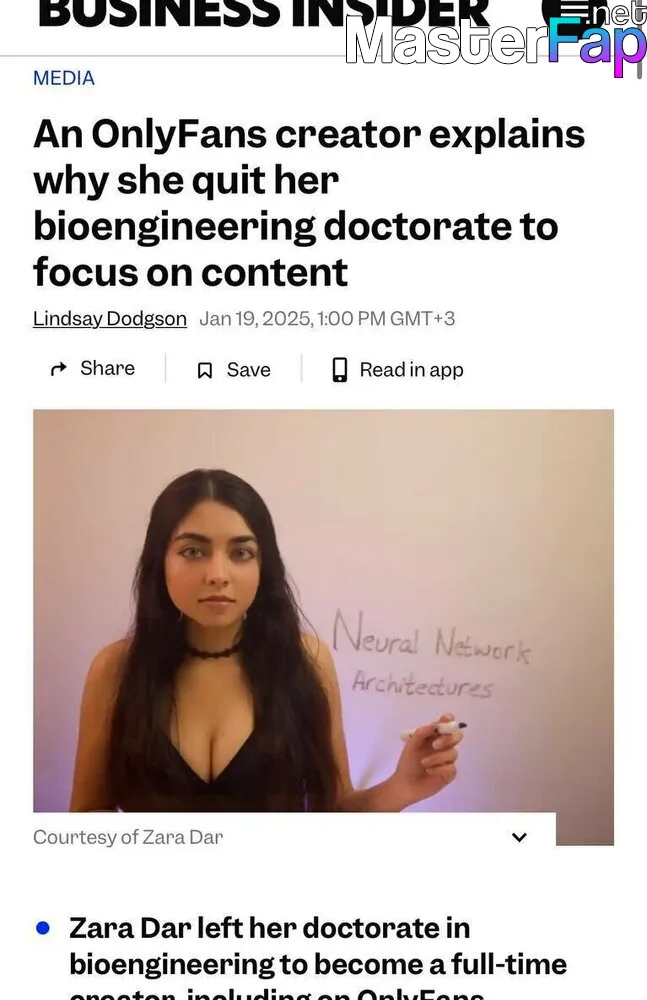Click the Courtesy of Zara Dar caption
This screenshot has width=647, height=1000.
(128, 837)
